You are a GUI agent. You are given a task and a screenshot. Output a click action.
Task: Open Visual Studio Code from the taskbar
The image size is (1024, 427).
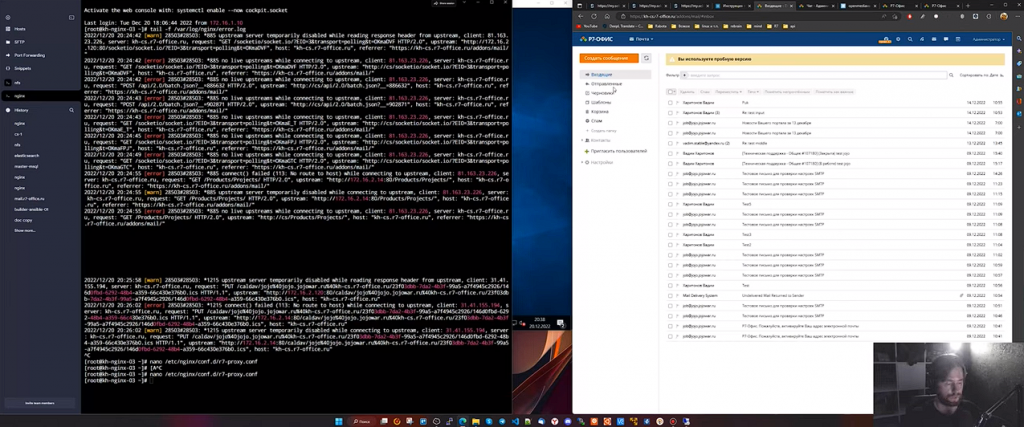tap(516, 422)
